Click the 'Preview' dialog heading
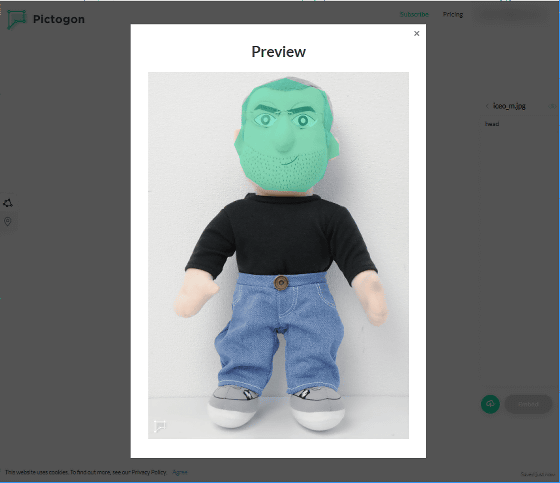Image resolution: width=560 pixels, height=483 pixels. (279, 52)
